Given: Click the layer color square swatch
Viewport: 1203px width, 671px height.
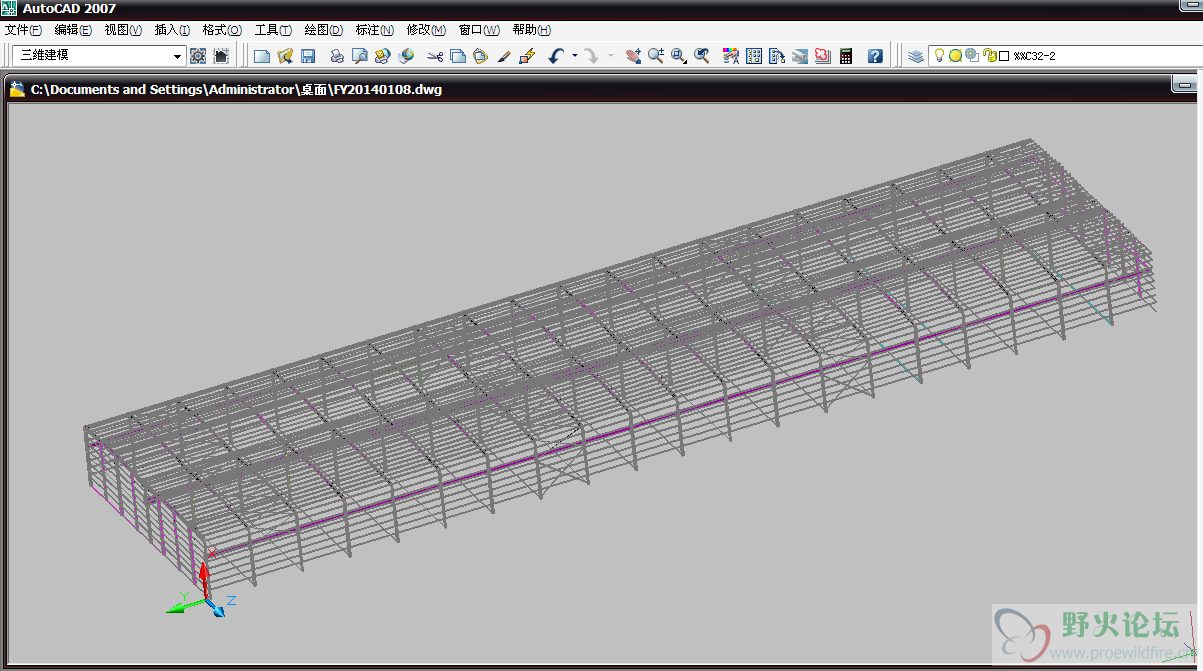Looking at the screenshot, I should pos(1004,57).
